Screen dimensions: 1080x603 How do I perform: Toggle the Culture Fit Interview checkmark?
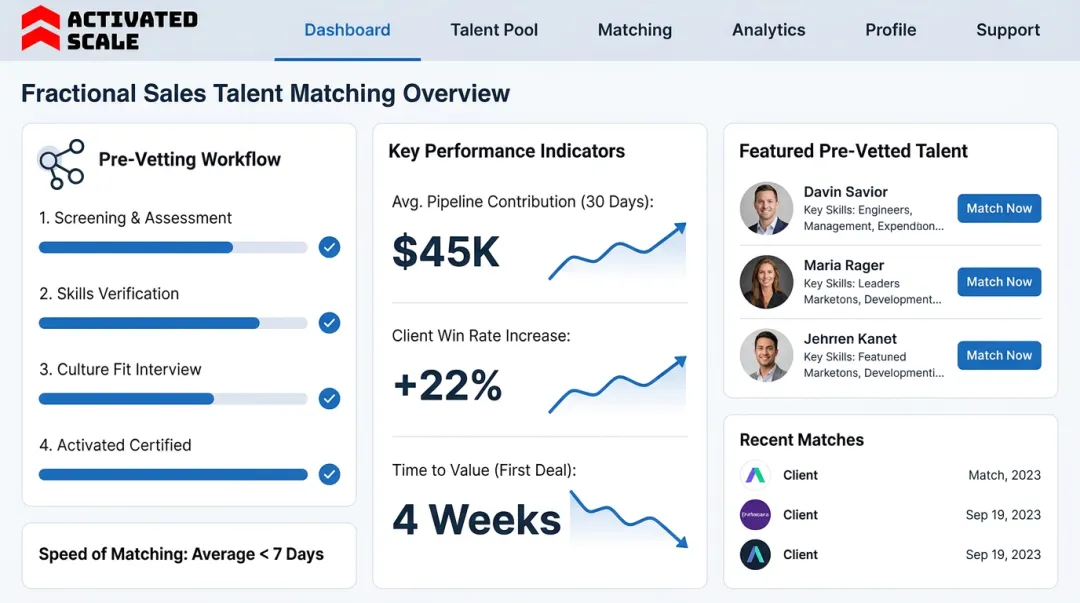click(x=329, y=398)
